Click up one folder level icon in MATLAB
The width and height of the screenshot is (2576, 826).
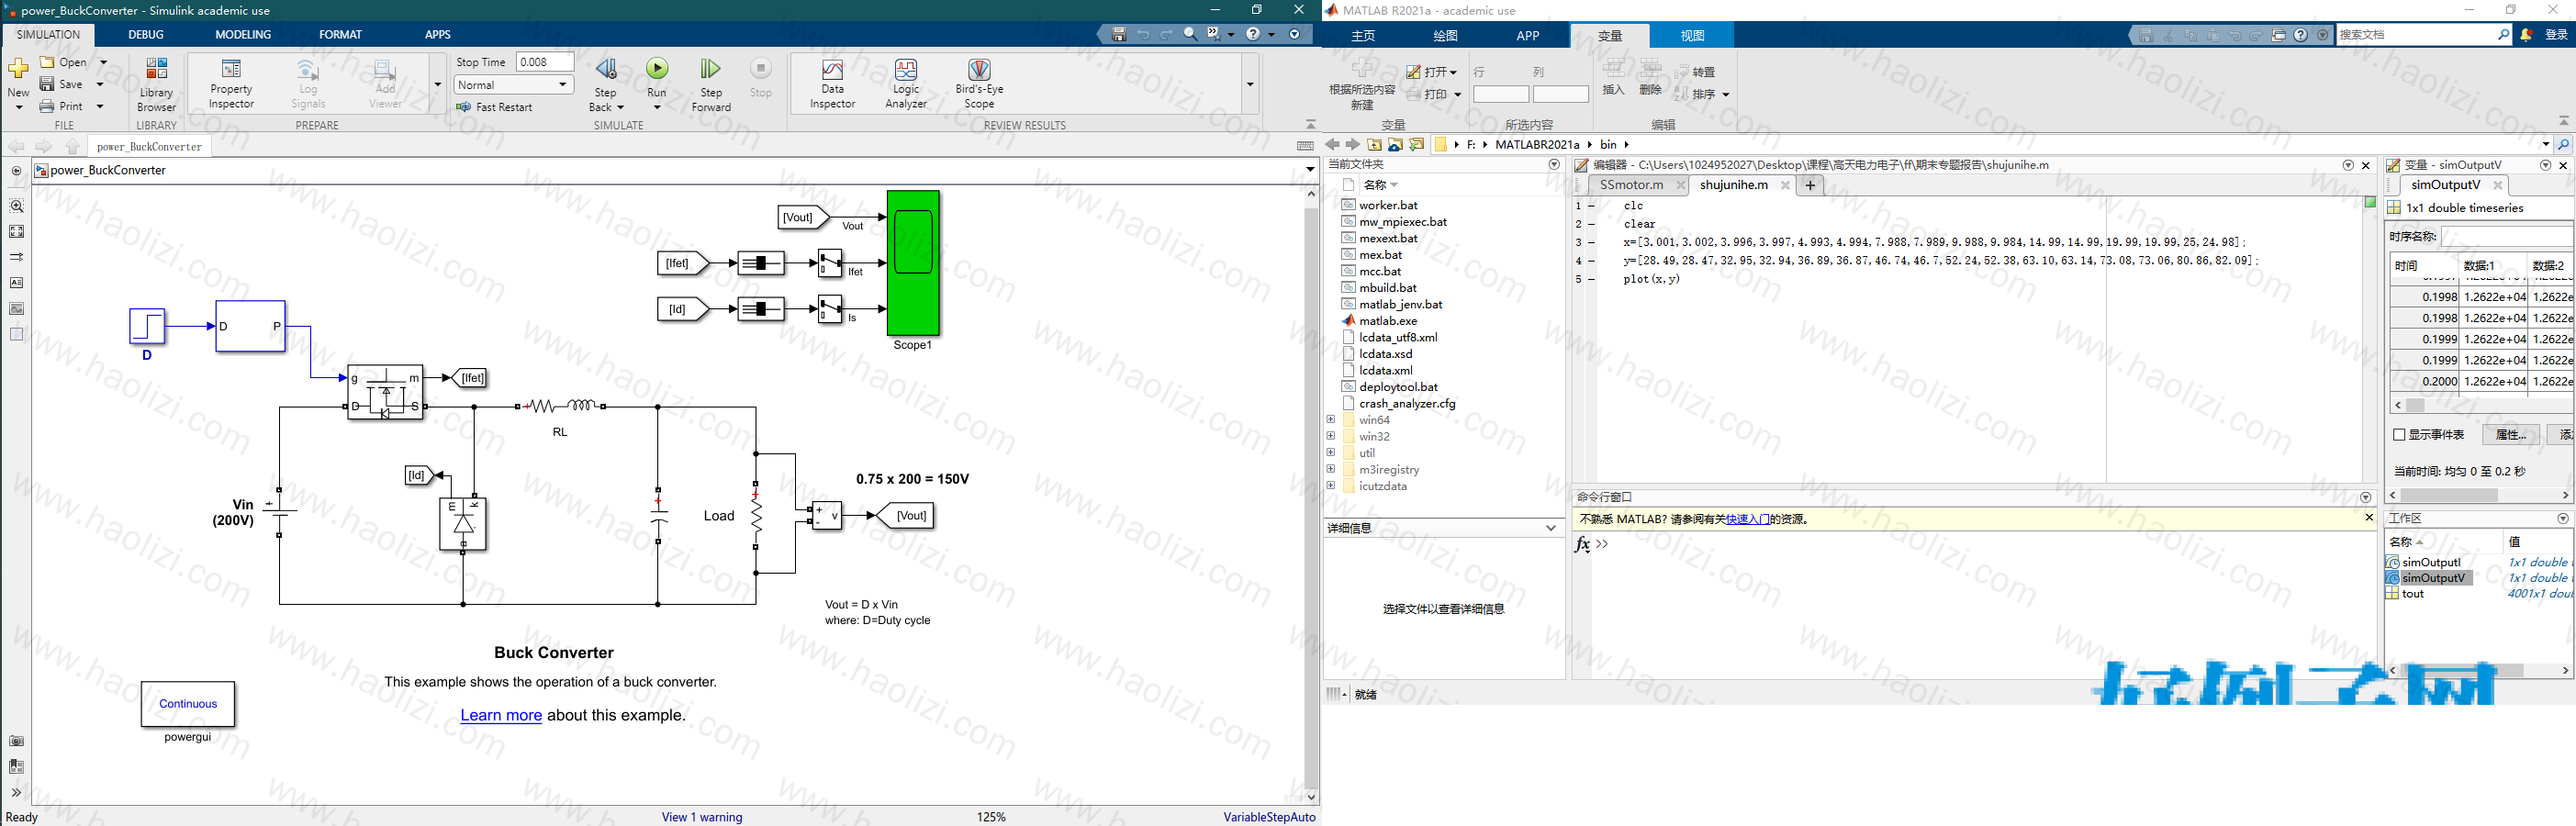[1374, 145]
